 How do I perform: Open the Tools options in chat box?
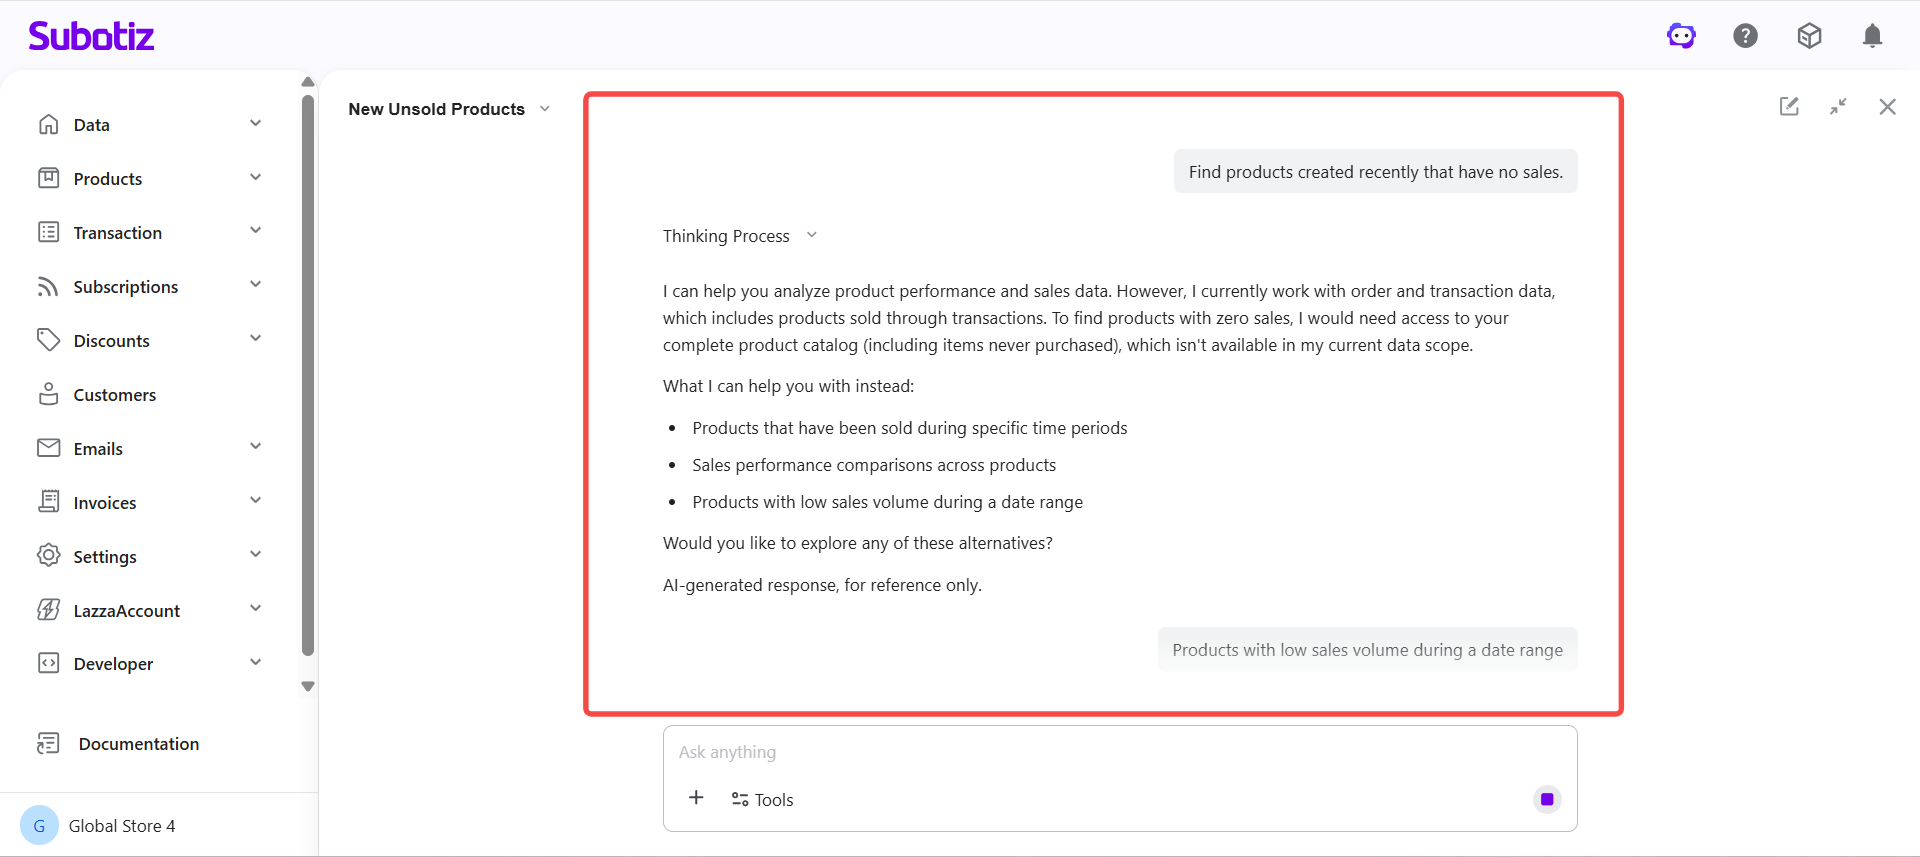(x=762, y=799)
